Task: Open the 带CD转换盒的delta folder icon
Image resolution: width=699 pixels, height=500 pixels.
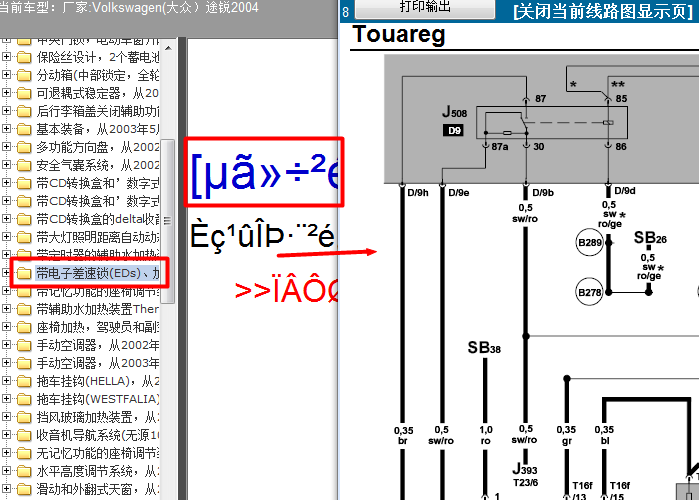Action: pos(24,219)
